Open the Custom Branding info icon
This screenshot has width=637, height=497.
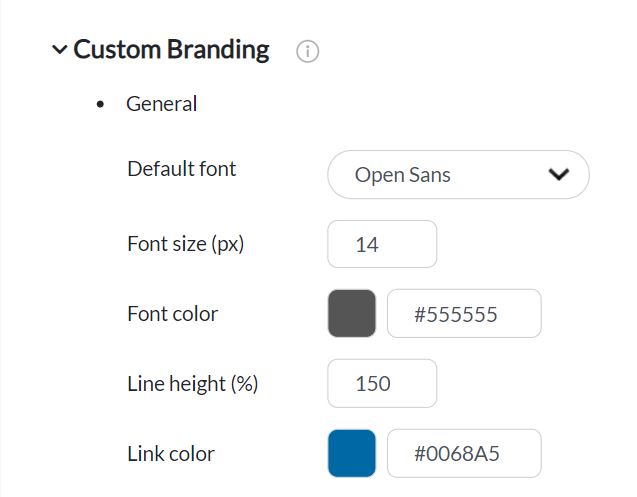308,51
